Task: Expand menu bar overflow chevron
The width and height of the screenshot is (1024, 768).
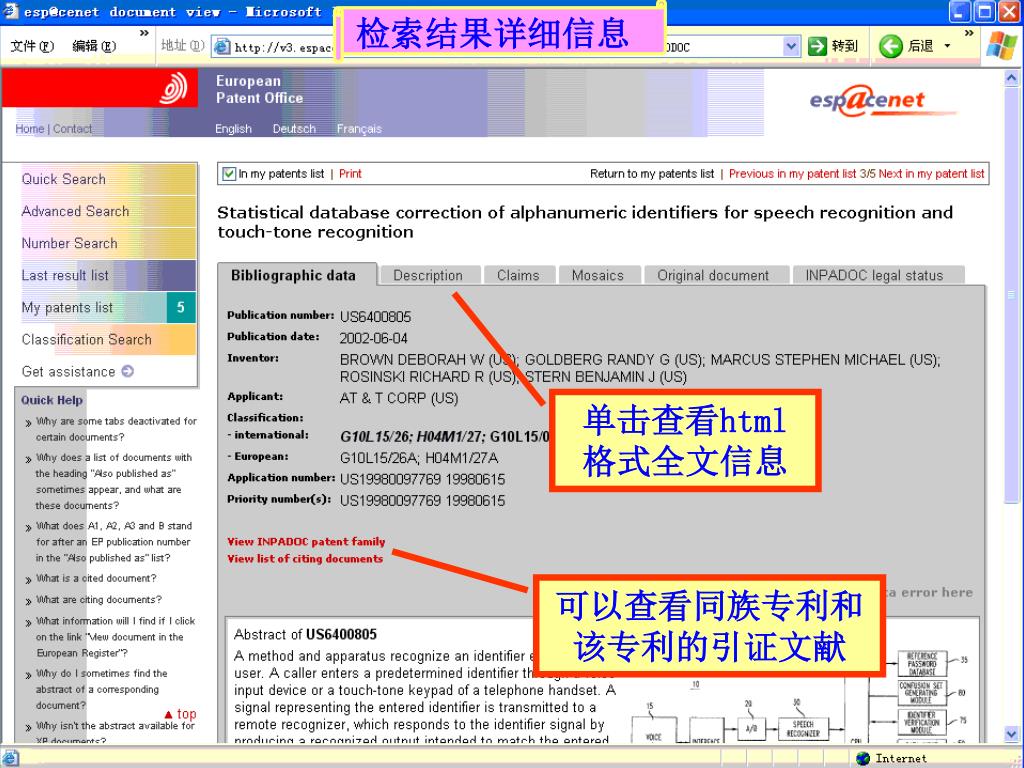Action: click(144, 33)
